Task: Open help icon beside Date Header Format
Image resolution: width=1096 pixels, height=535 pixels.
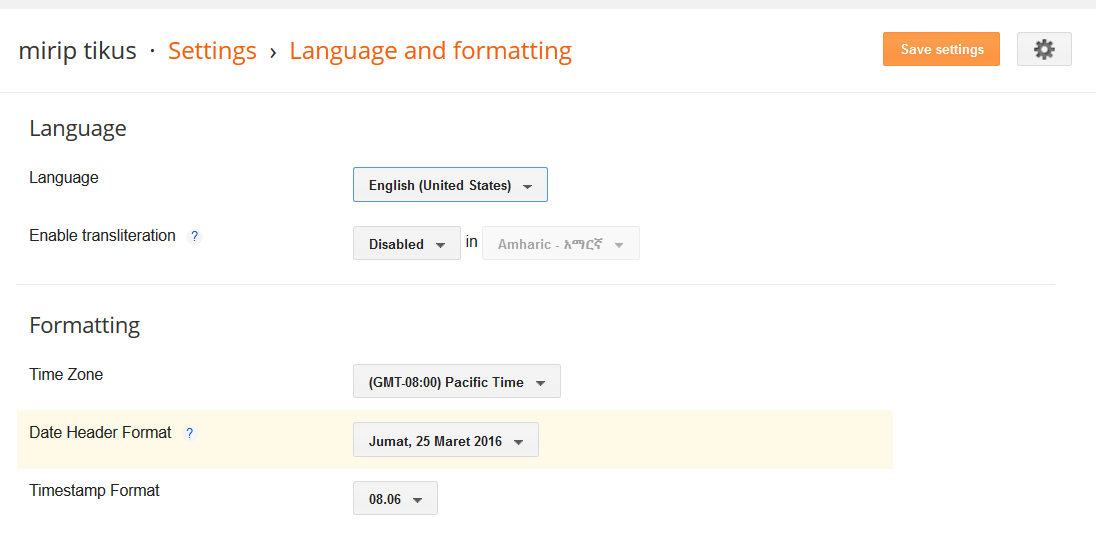Action: (x=190, y=434)
